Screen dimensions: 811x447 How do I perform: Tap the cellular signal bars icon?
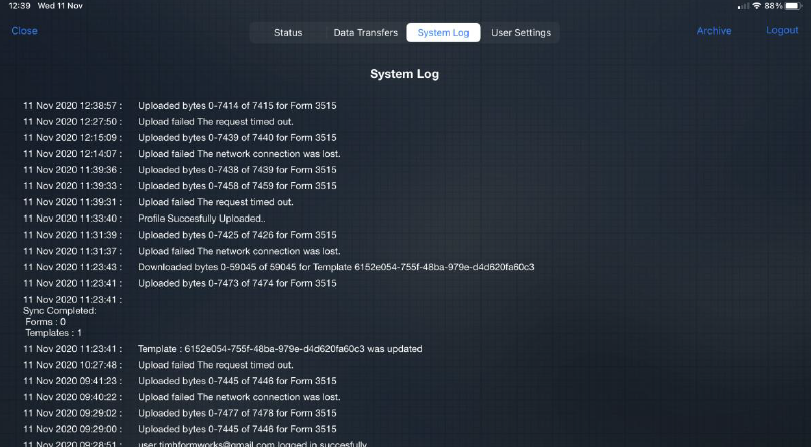[741, 6]
